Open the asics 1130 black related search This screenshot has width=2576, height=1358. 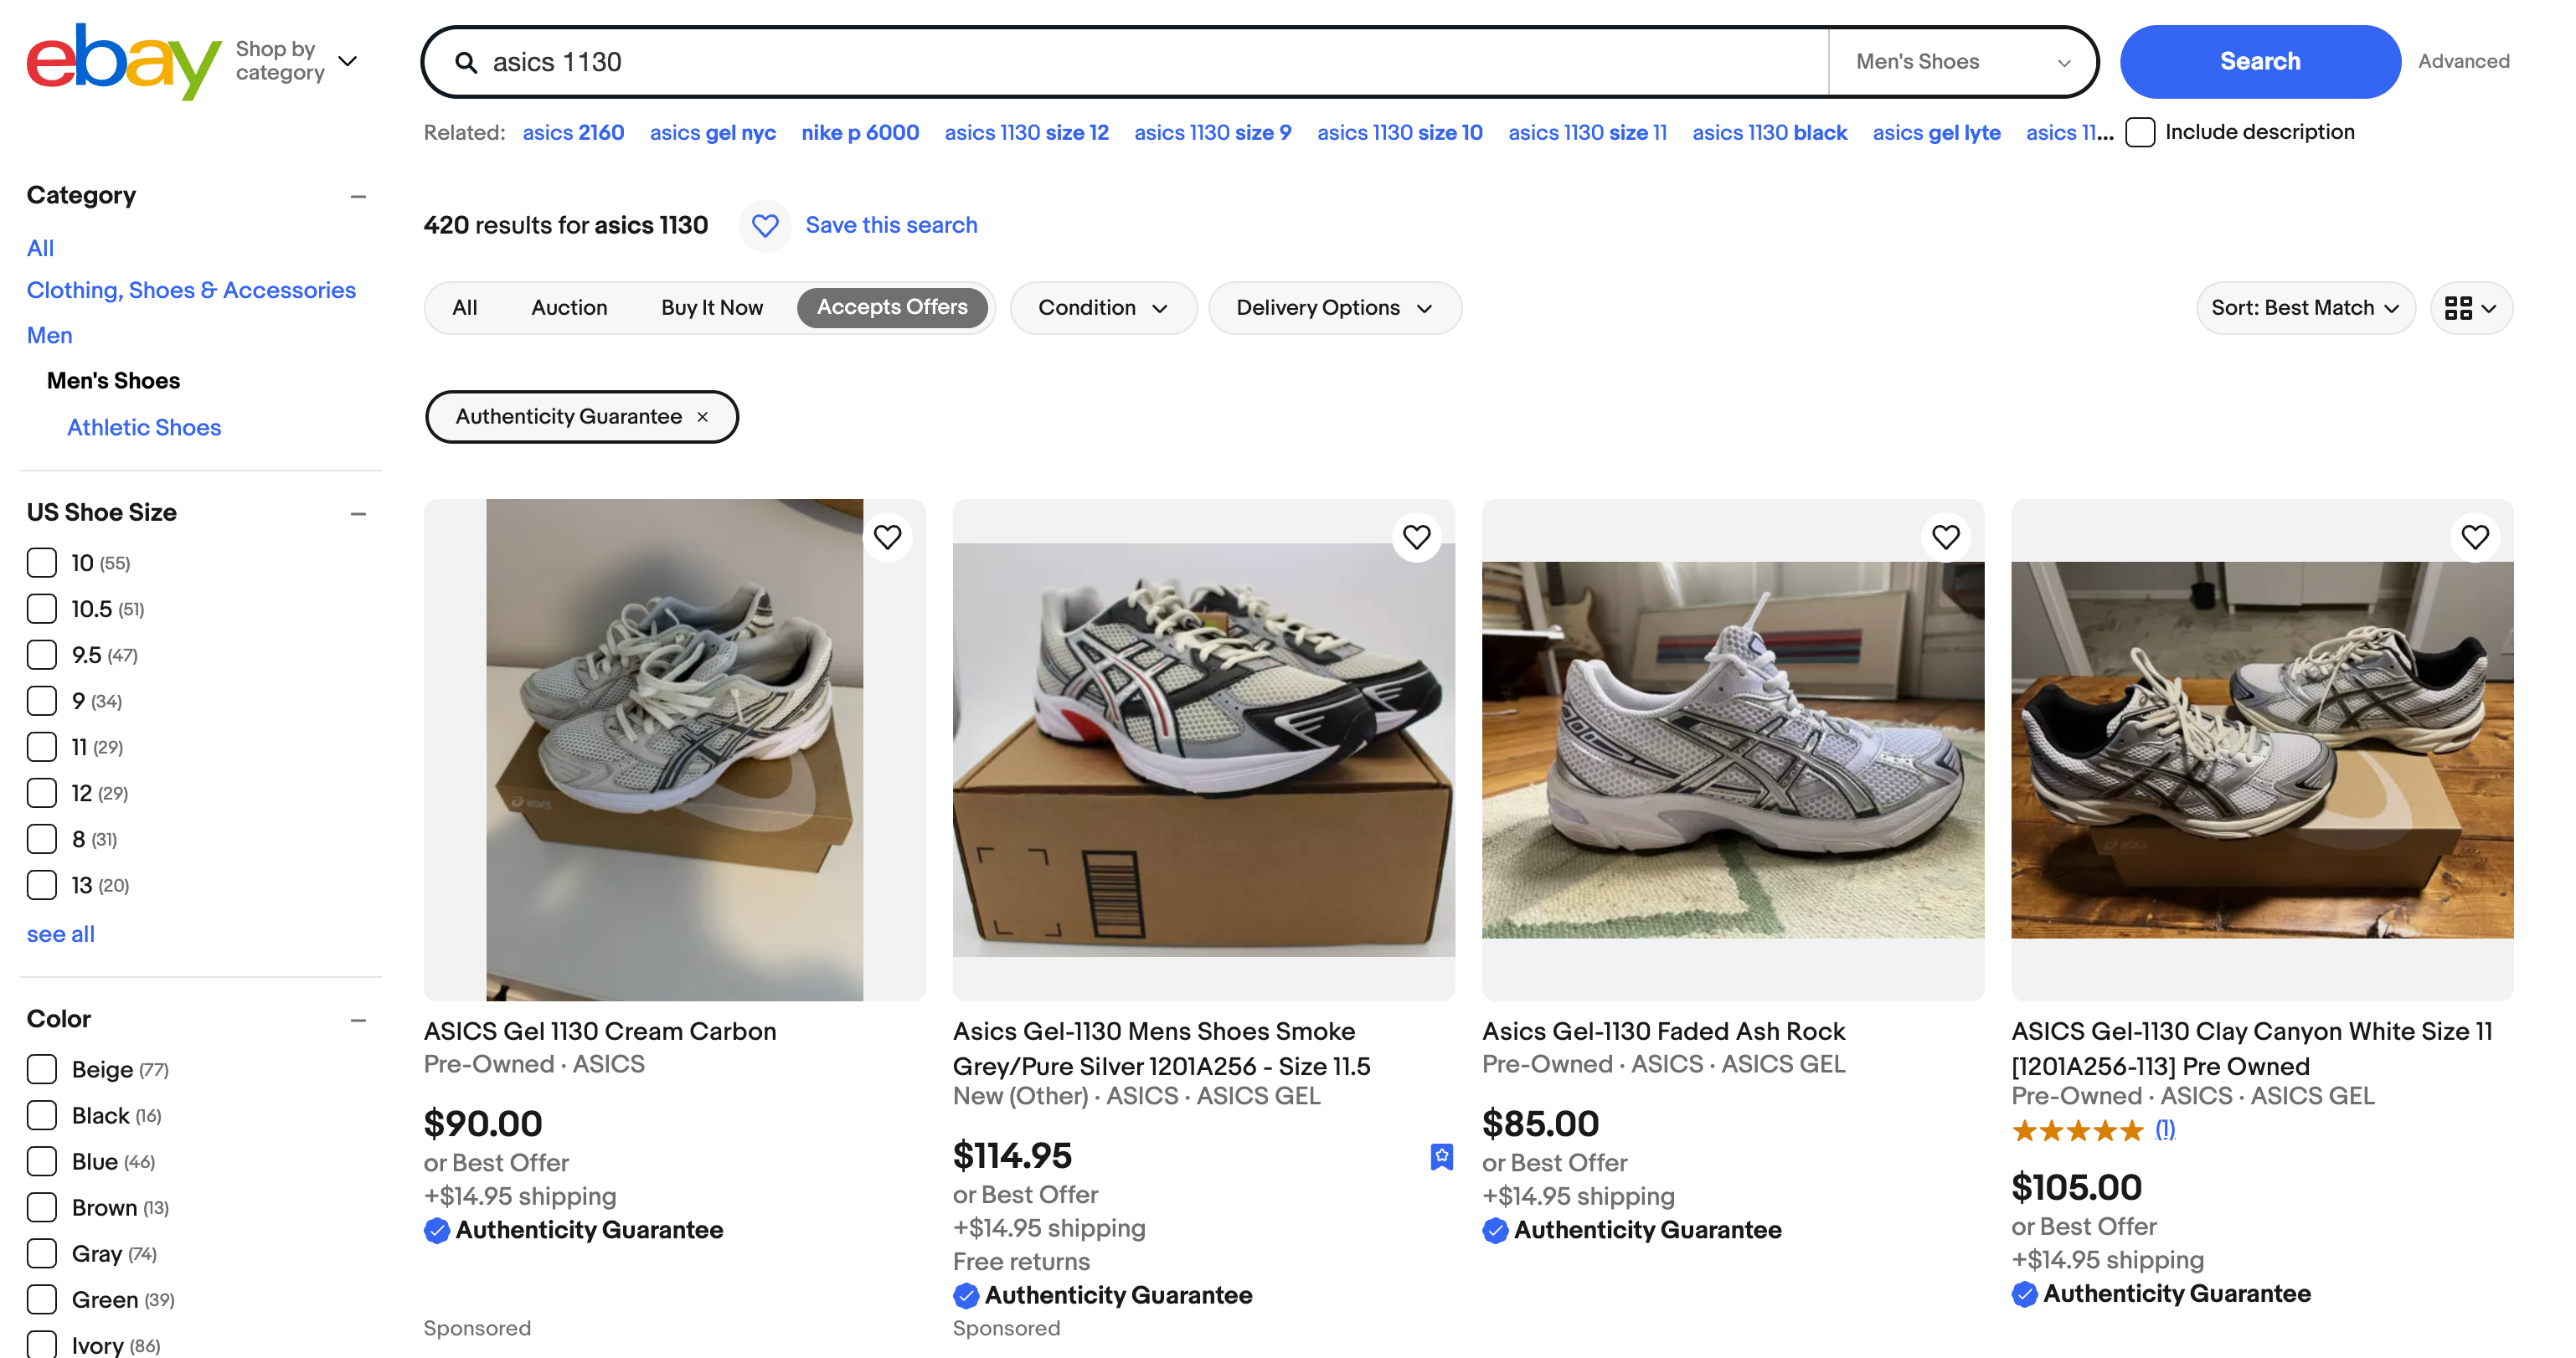(x=1768, y=133)
